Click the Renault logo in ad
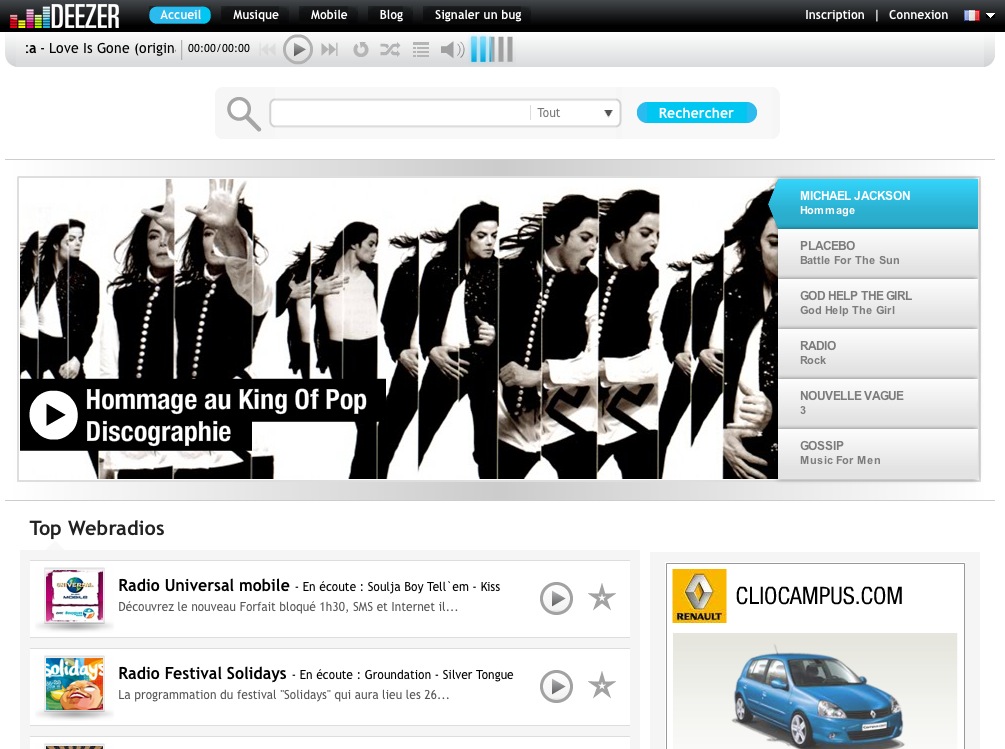This screenshot has height=749, width=1005. click(699, 596)
